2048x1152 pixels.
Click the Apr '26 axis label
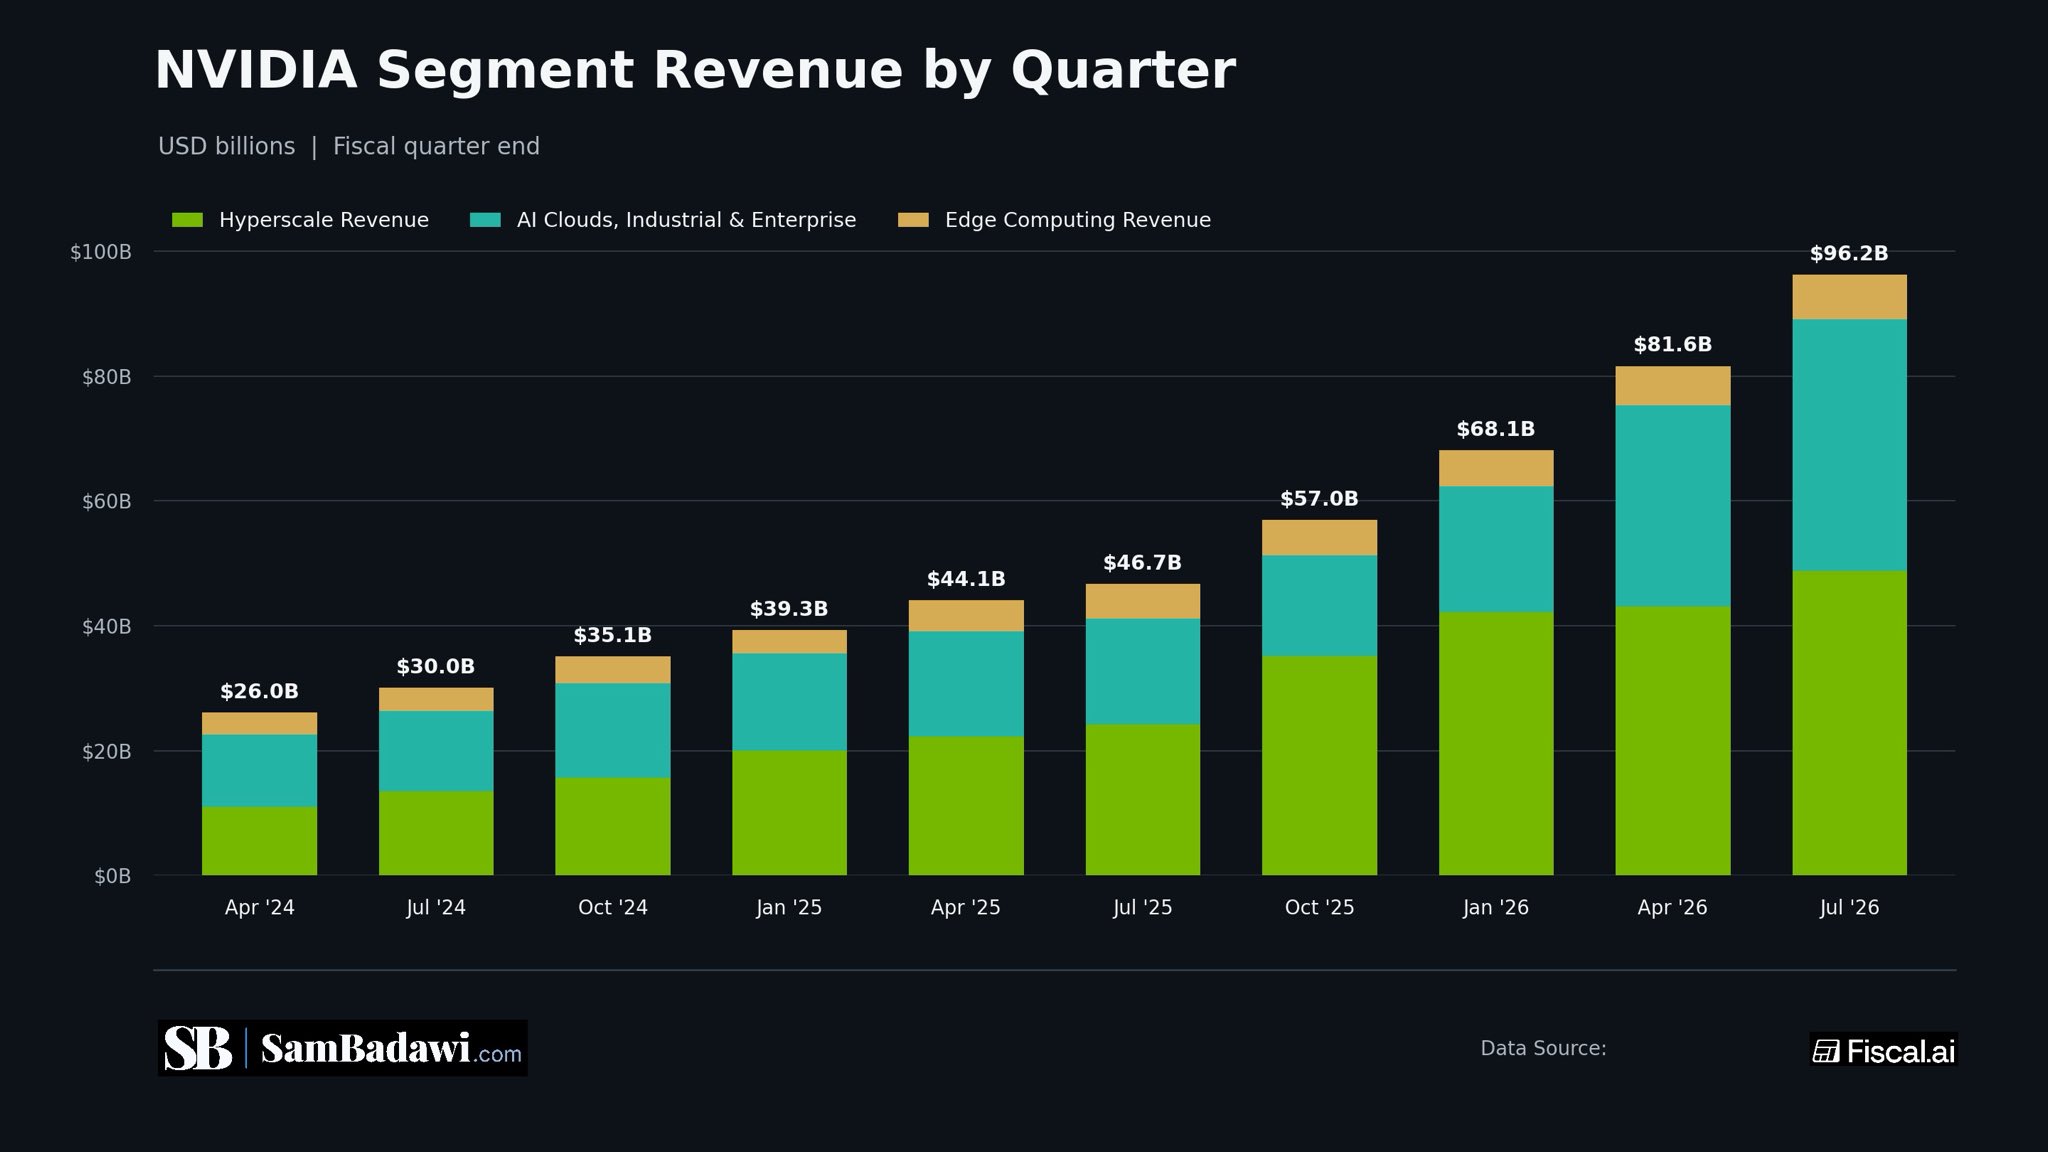click(x=1673, y=908)
